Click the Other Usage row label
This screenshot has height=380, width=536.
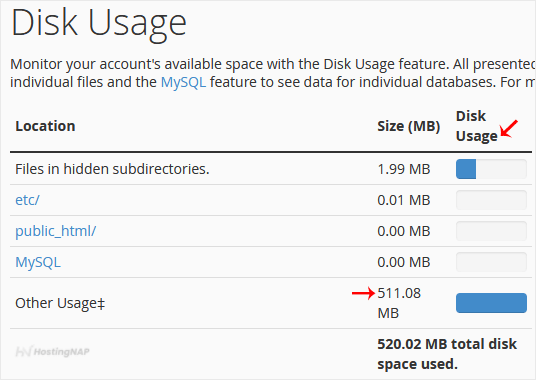[60, 303]
